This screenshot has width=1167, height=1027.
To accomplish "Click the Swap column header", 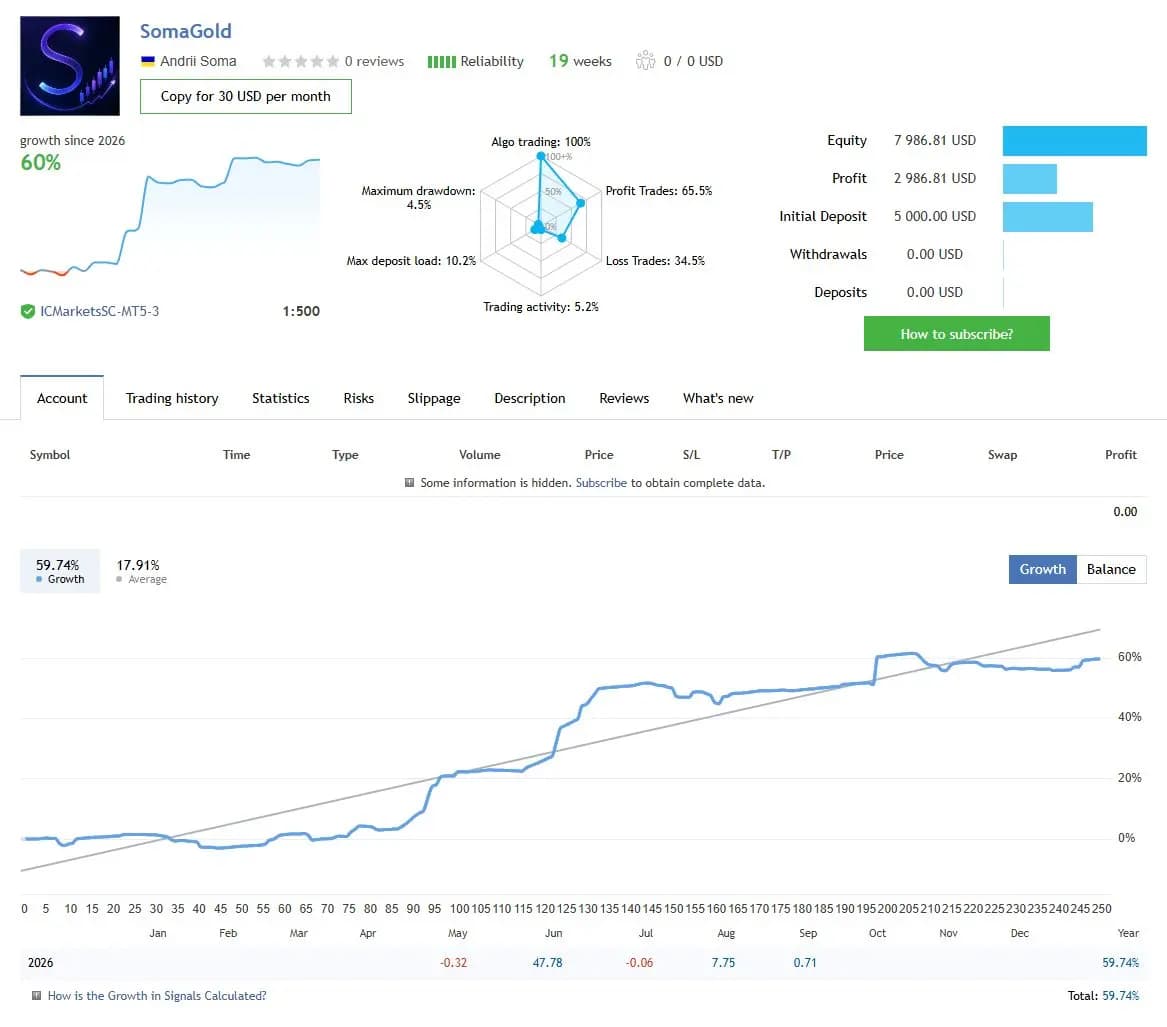I will (1002, 455).
